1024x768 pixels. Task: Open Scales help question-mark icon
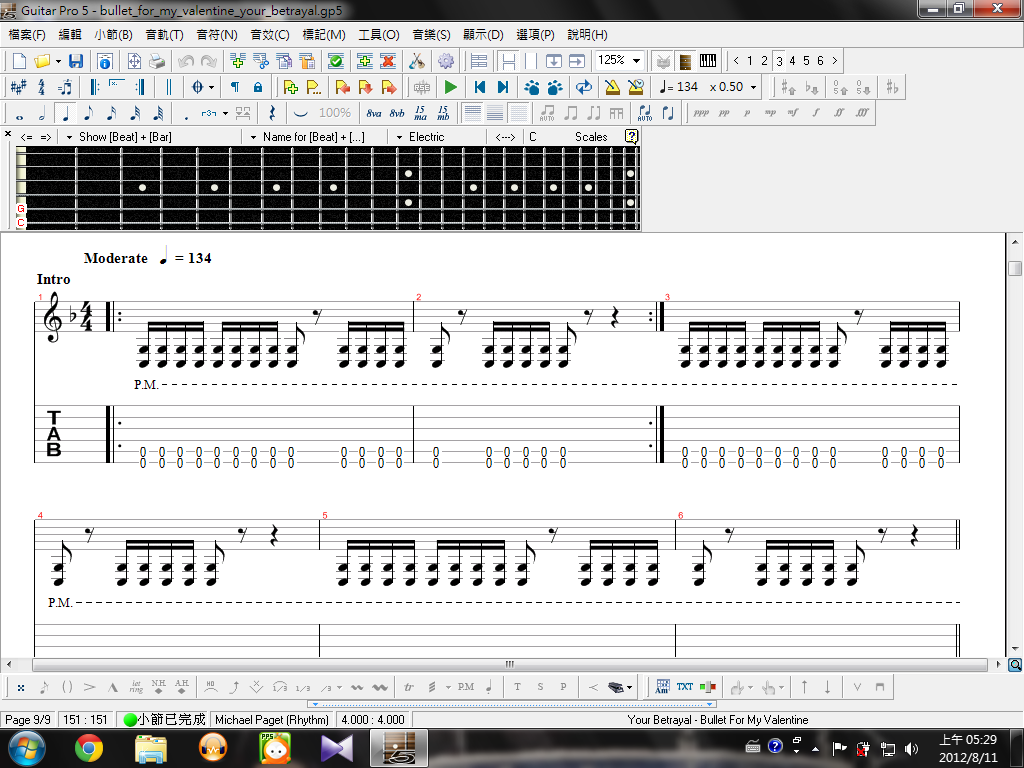coord(631,136)
